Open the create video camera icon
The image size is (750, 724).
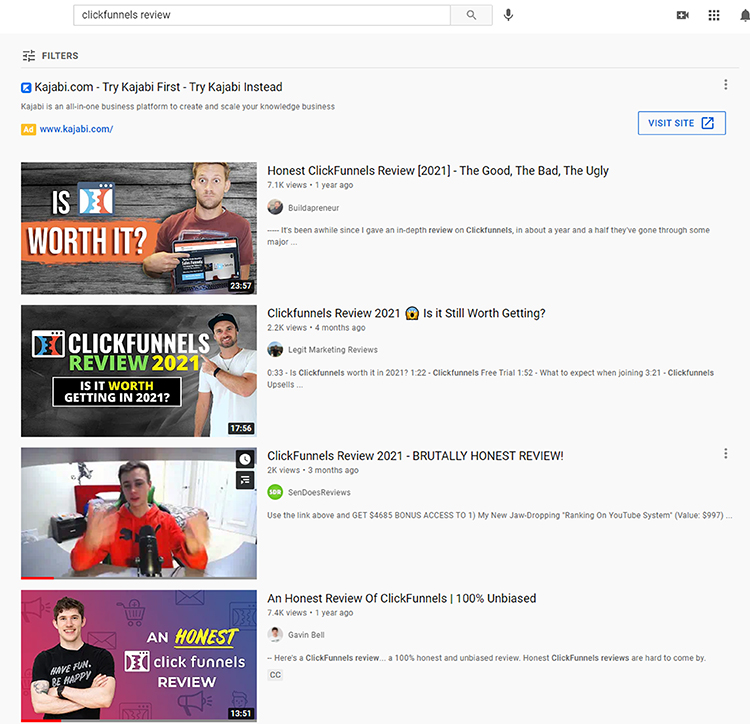pos(683,15)
